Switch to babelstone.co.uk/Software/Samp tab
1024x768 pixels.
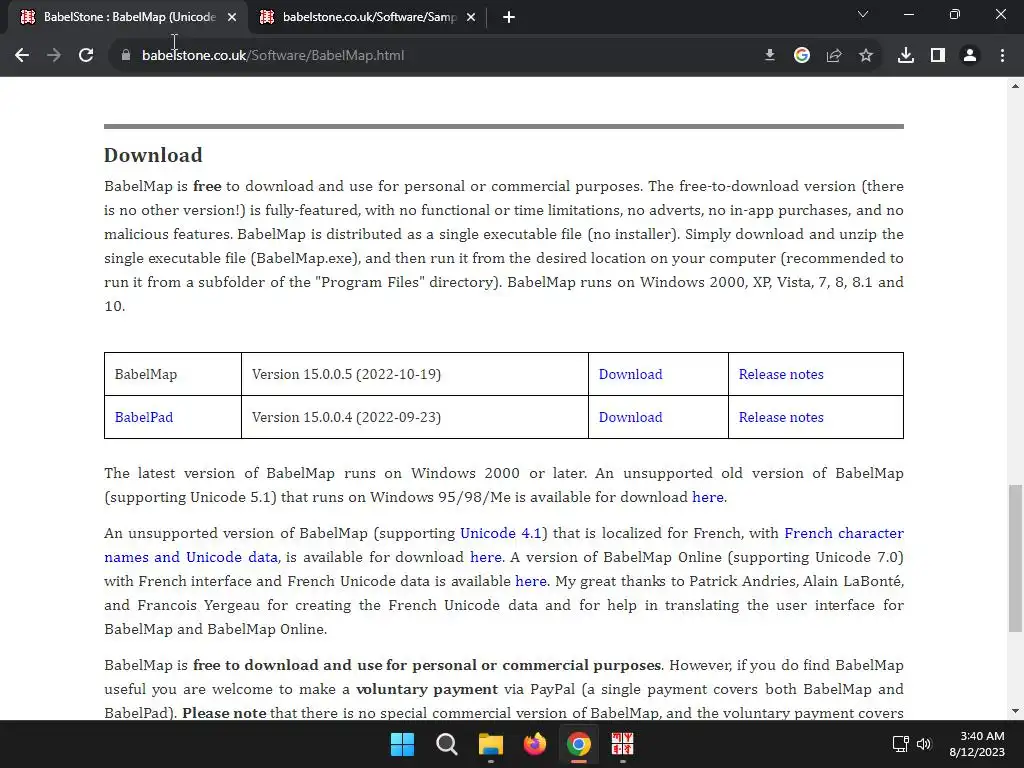click(x=368, y=17)
